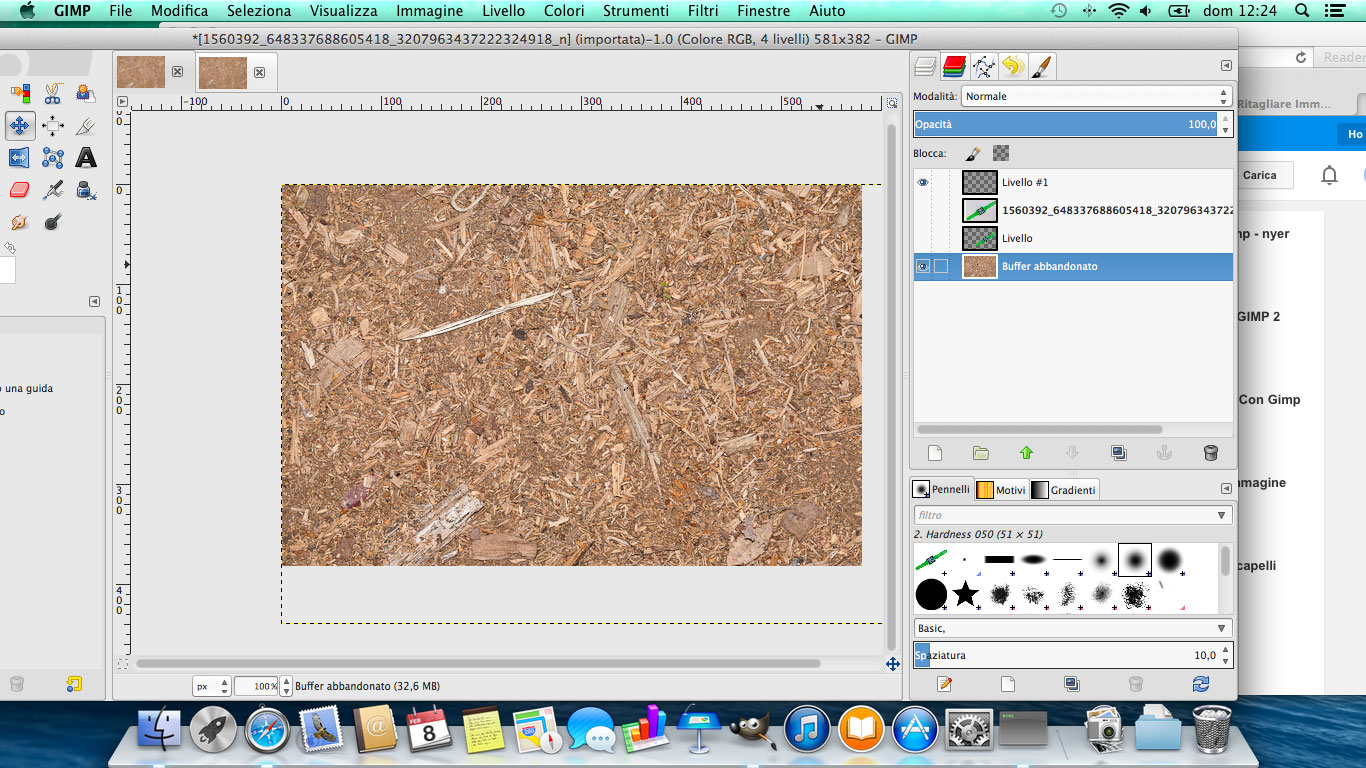Open the brush filter tag dropdown
This screenshot has height=768, width=1366.
click(x=1221, y=515)
